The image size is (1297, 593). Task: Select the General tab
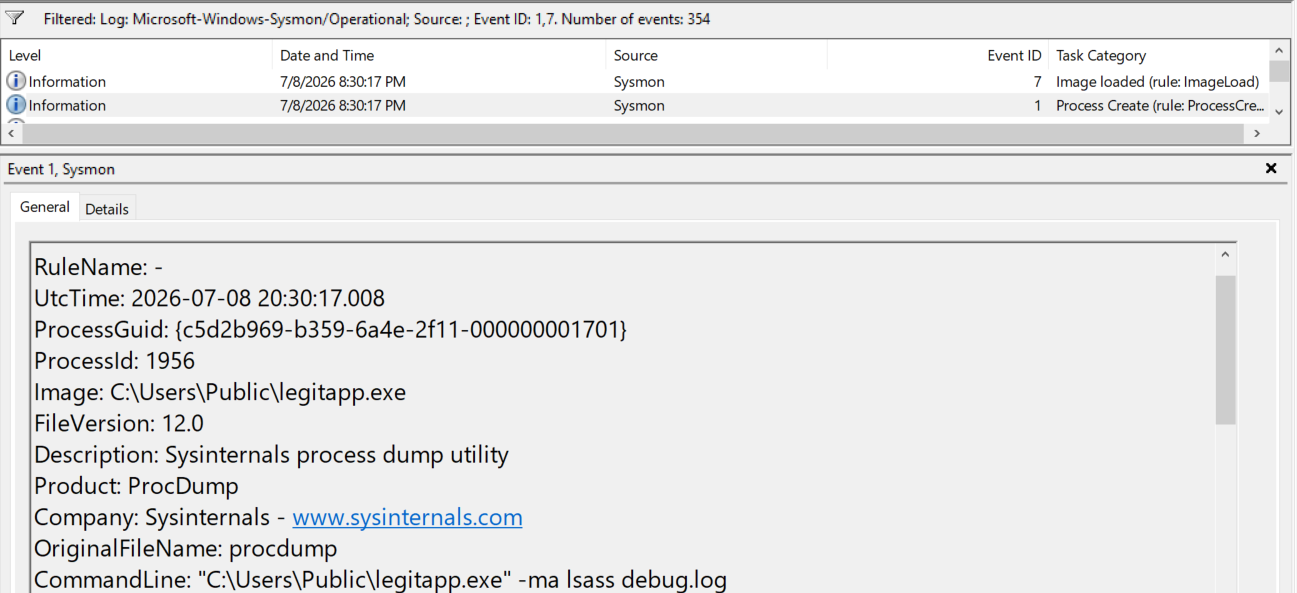[45, 207]
